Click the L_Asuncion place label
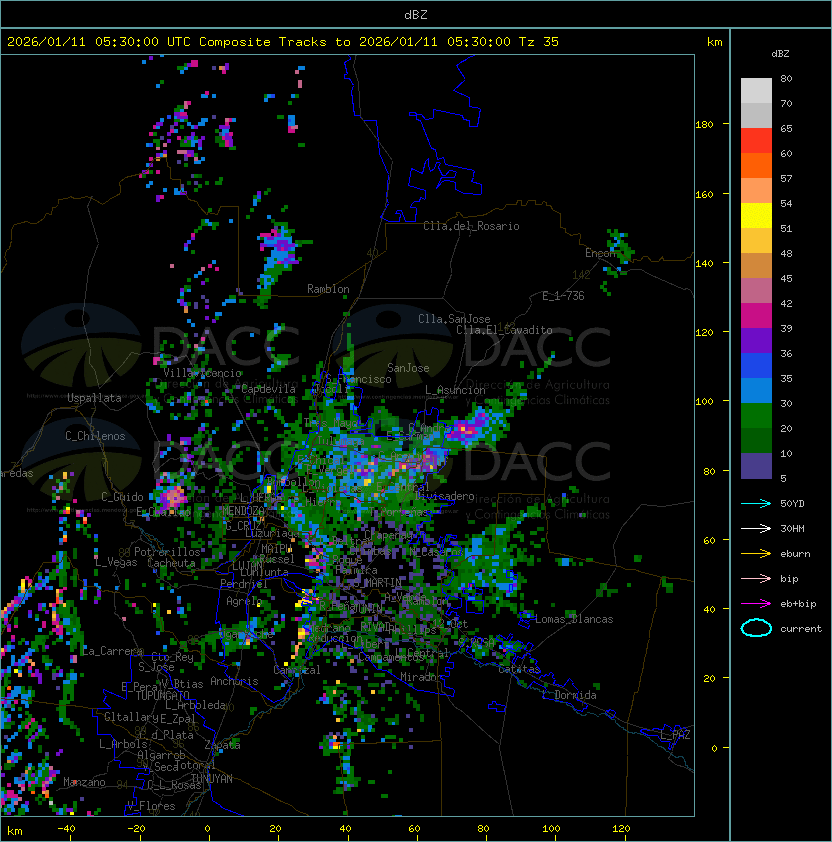Image resolution: width=832 pixels, height=842 pixels. tap(455, 390)
